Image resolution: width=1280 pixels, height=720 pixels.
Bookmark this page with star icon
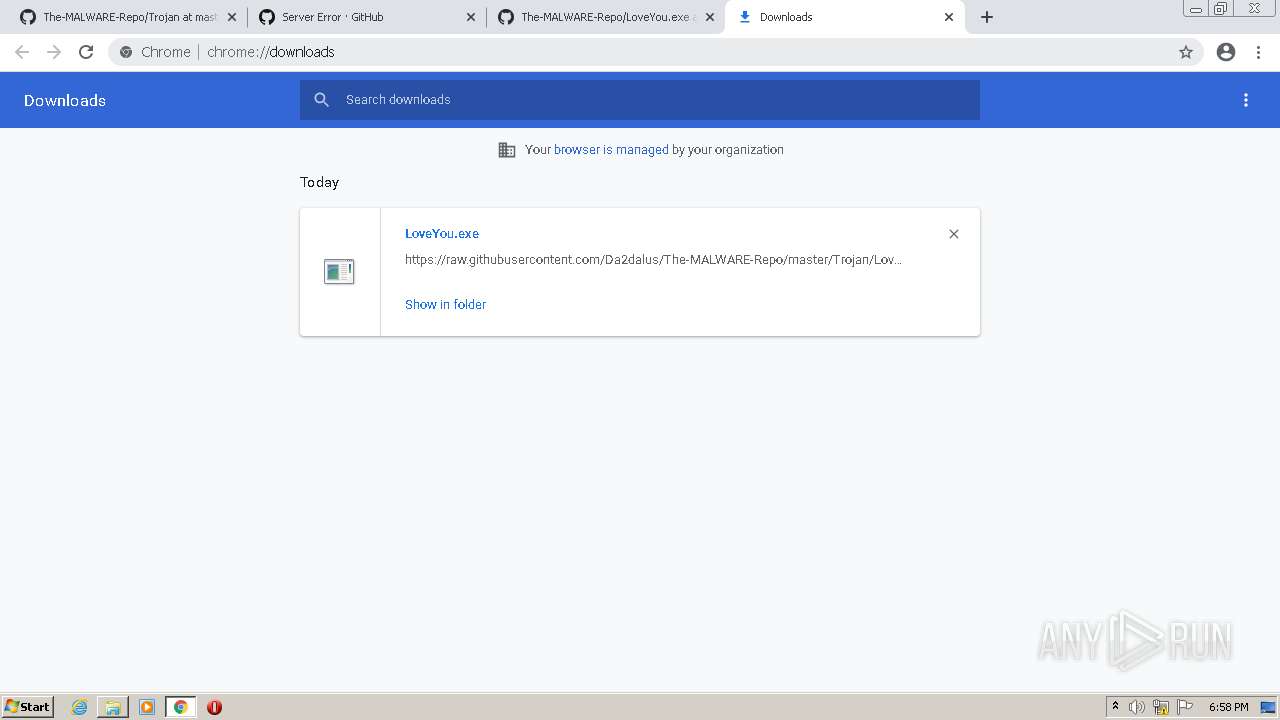click(1186, 52)
